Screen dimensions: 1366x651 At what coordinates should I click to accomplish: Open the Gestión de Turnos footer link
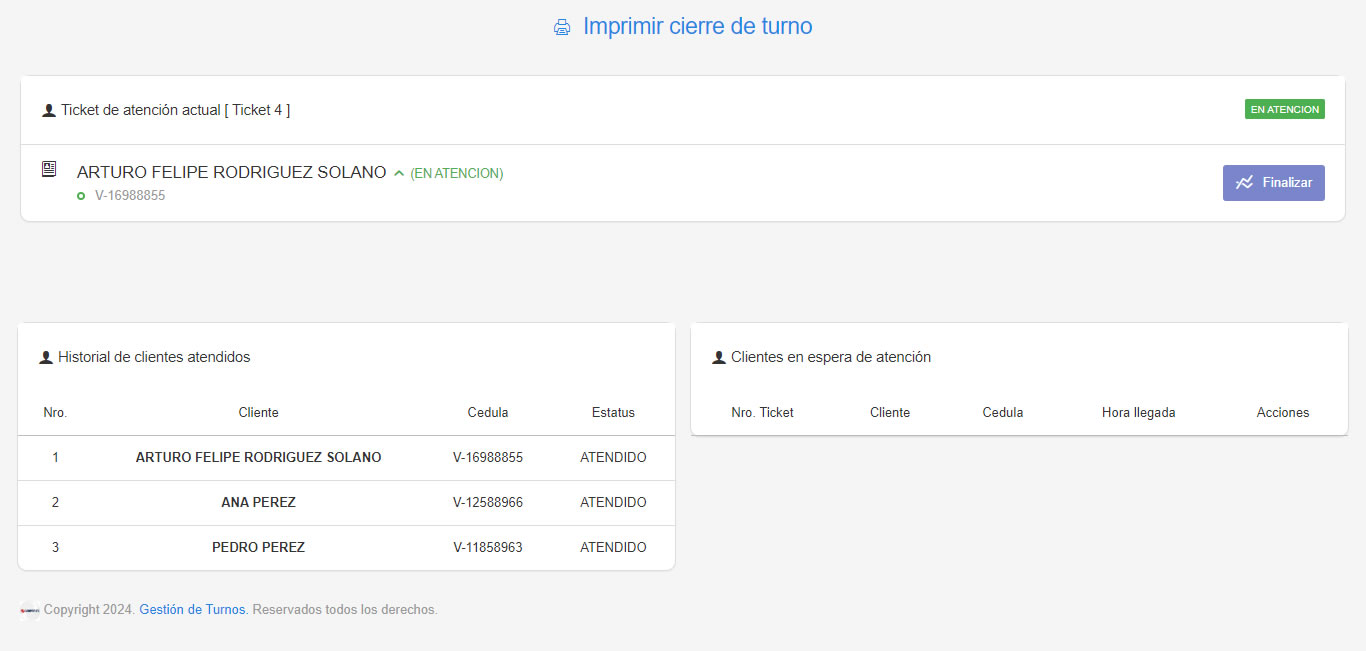192,609
